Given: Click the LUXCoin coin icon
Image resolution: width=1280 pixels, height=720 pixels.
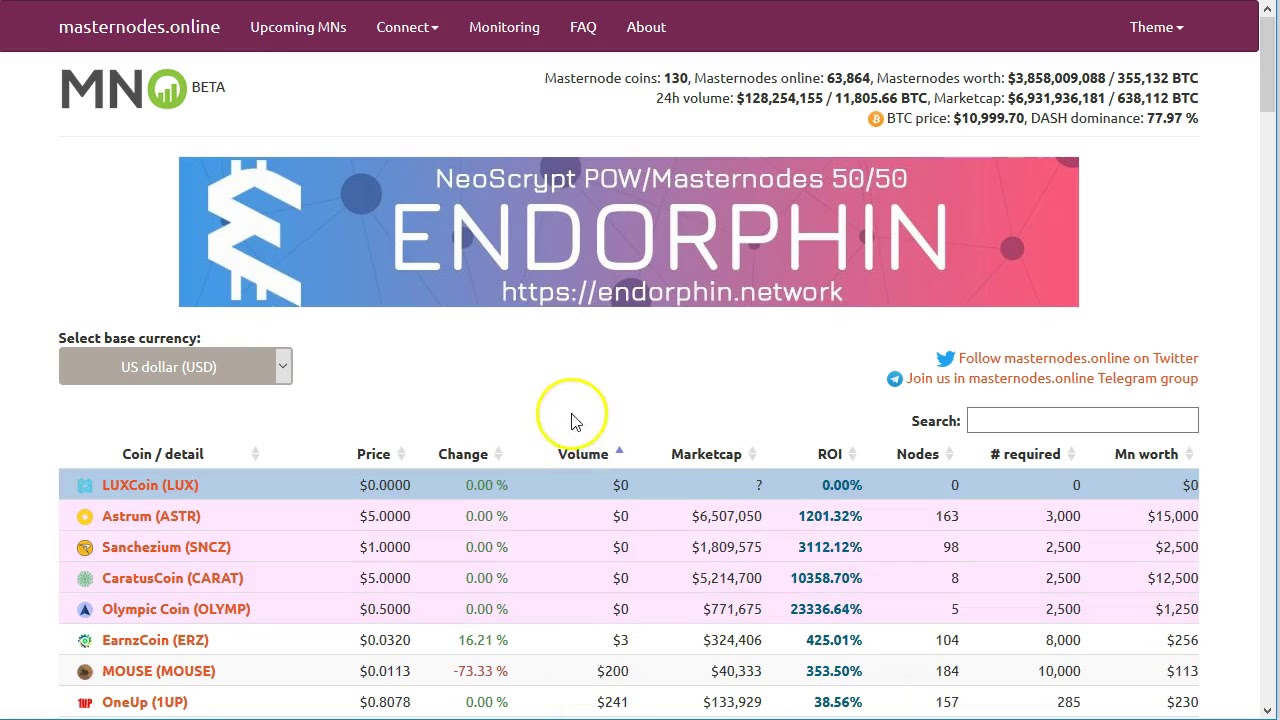Looking at the screenshot, I should coord(85,486).
